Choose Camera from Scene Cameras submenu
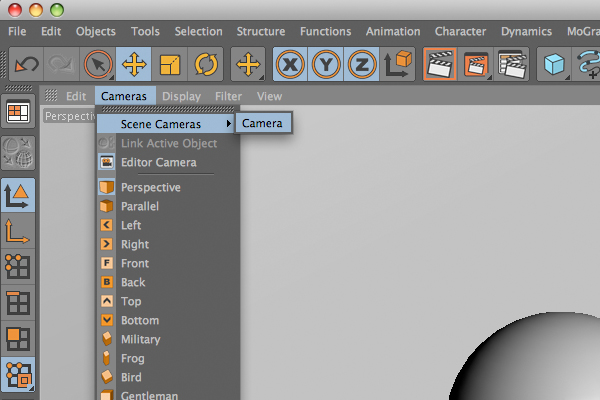Screen dimensions: 600x400 click(x=263, y=123)
